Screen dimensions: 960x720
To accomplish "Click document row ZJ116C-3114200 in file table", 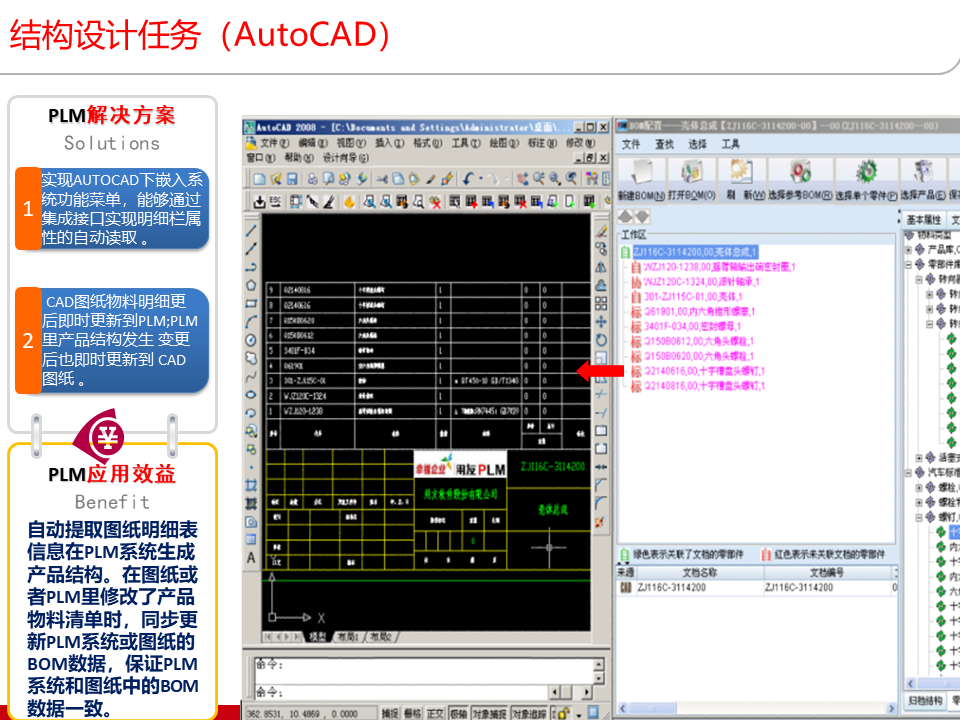I will (756, 588).
